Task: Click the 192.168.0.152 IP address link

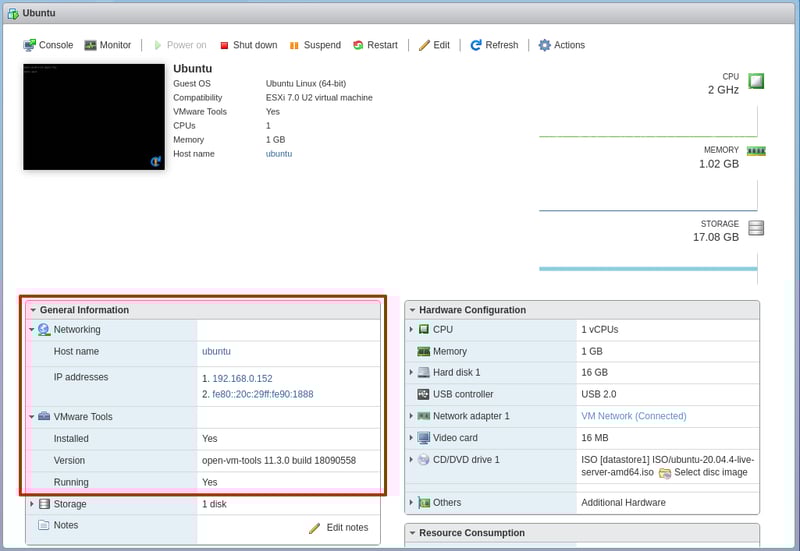Action: pyautogui.click(x=241, y=379)
